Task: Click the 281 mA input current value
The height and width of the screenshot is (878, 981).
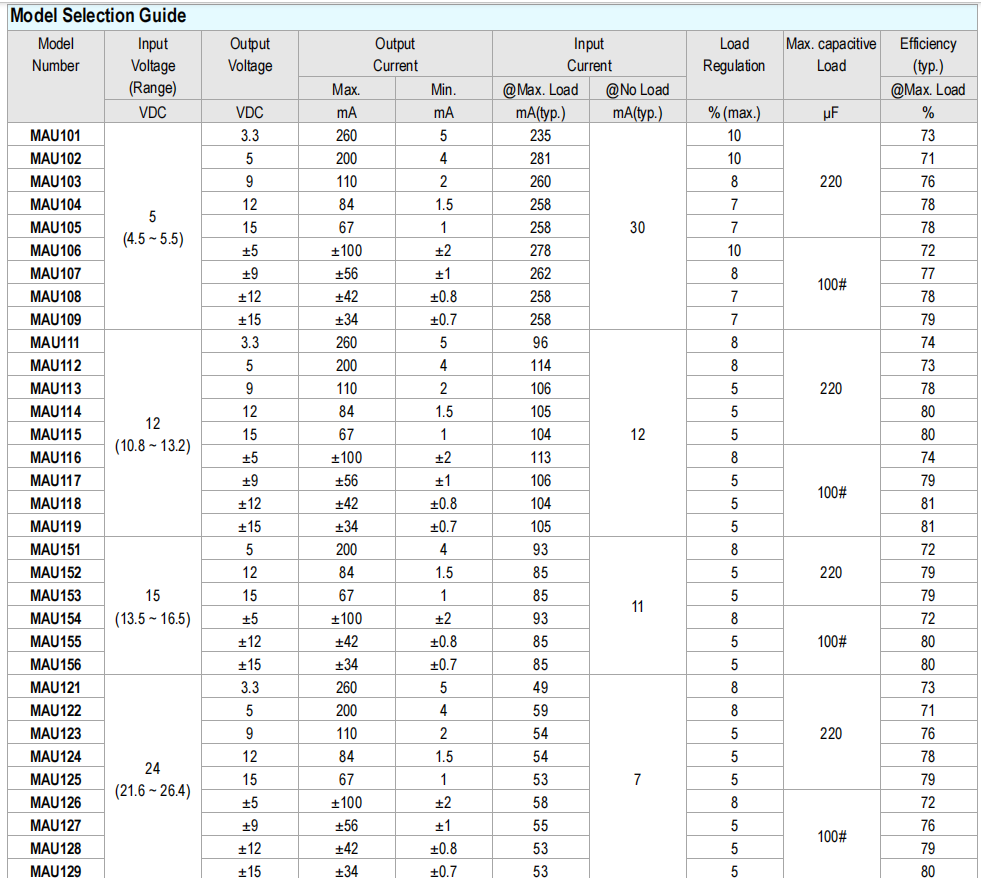Action: click(540, 158)
